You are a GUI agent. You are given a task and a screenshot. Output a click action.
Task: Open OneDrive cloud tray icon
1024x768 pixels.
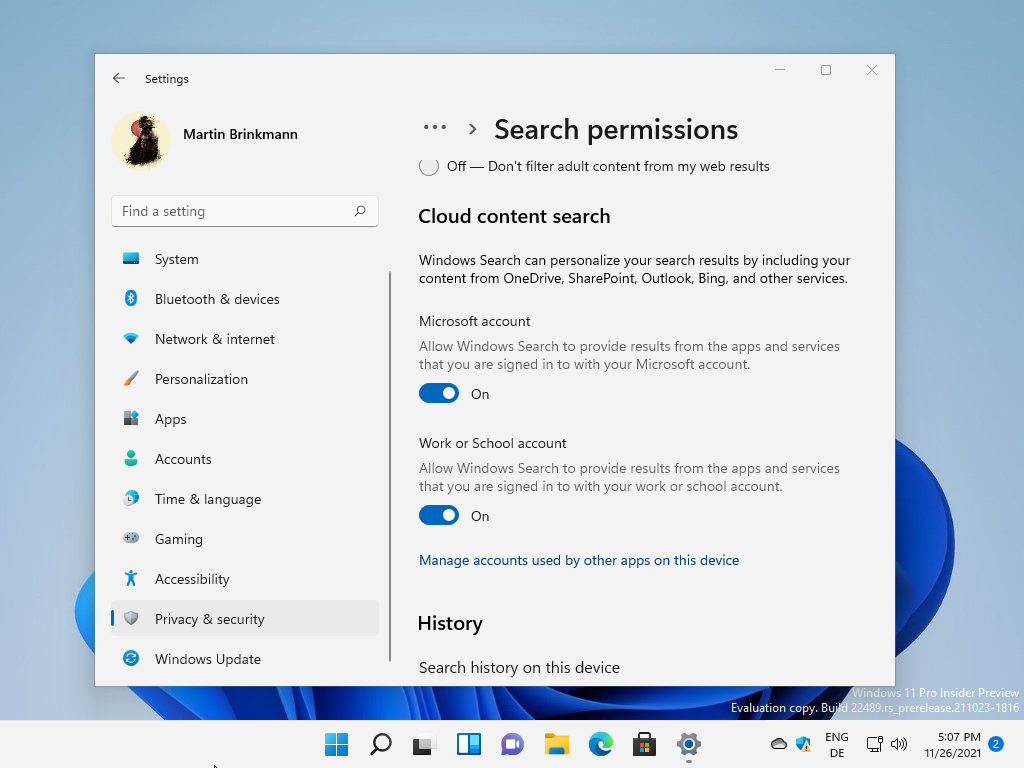(778, 744)
